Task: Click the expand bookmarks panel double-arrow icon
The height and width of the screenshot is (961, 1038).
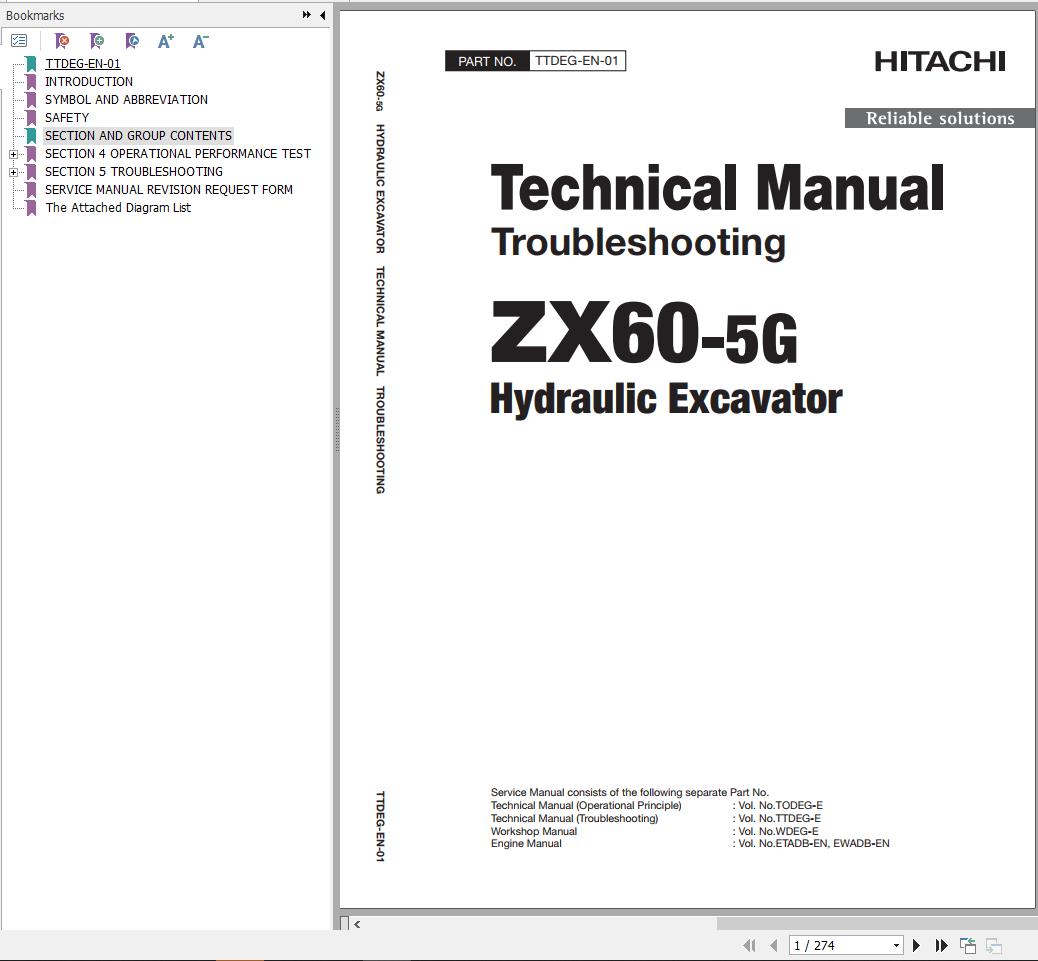Action: point(307,15)
